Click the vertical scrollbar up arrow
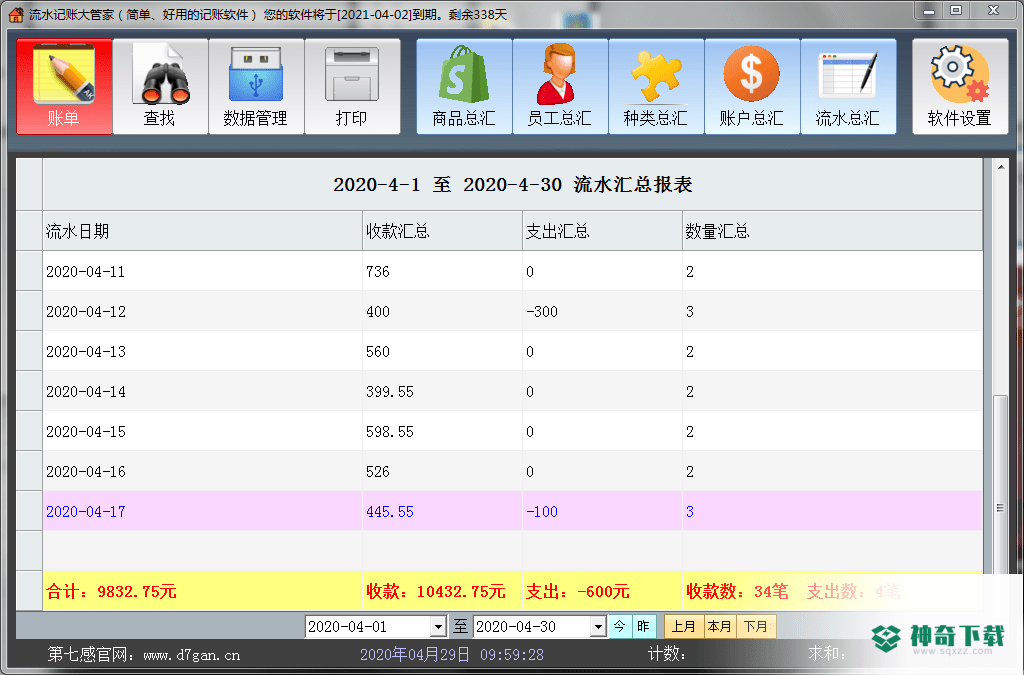 coord(1000,167)
